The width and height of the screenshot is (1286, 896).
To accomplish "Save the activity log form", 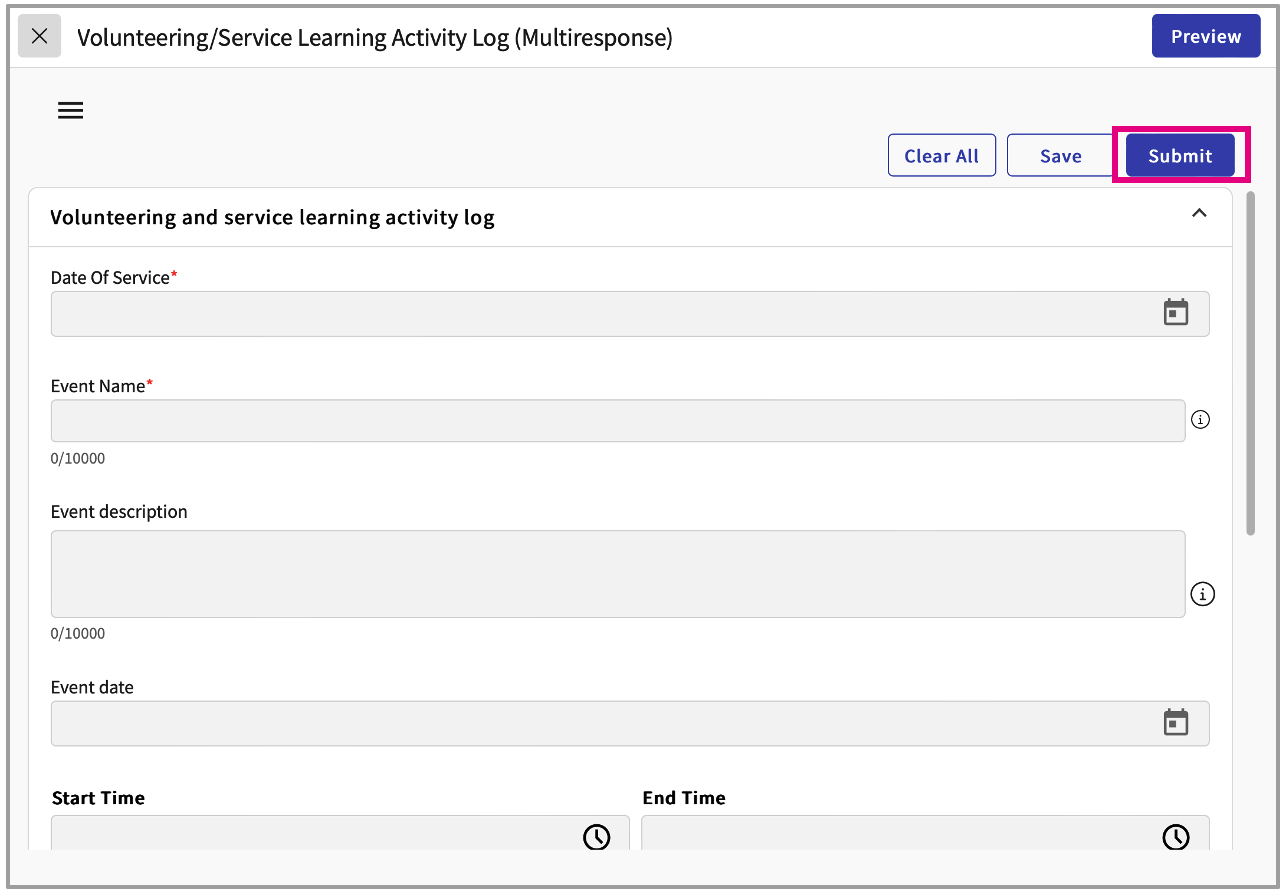I will (x=1060, y=156).
